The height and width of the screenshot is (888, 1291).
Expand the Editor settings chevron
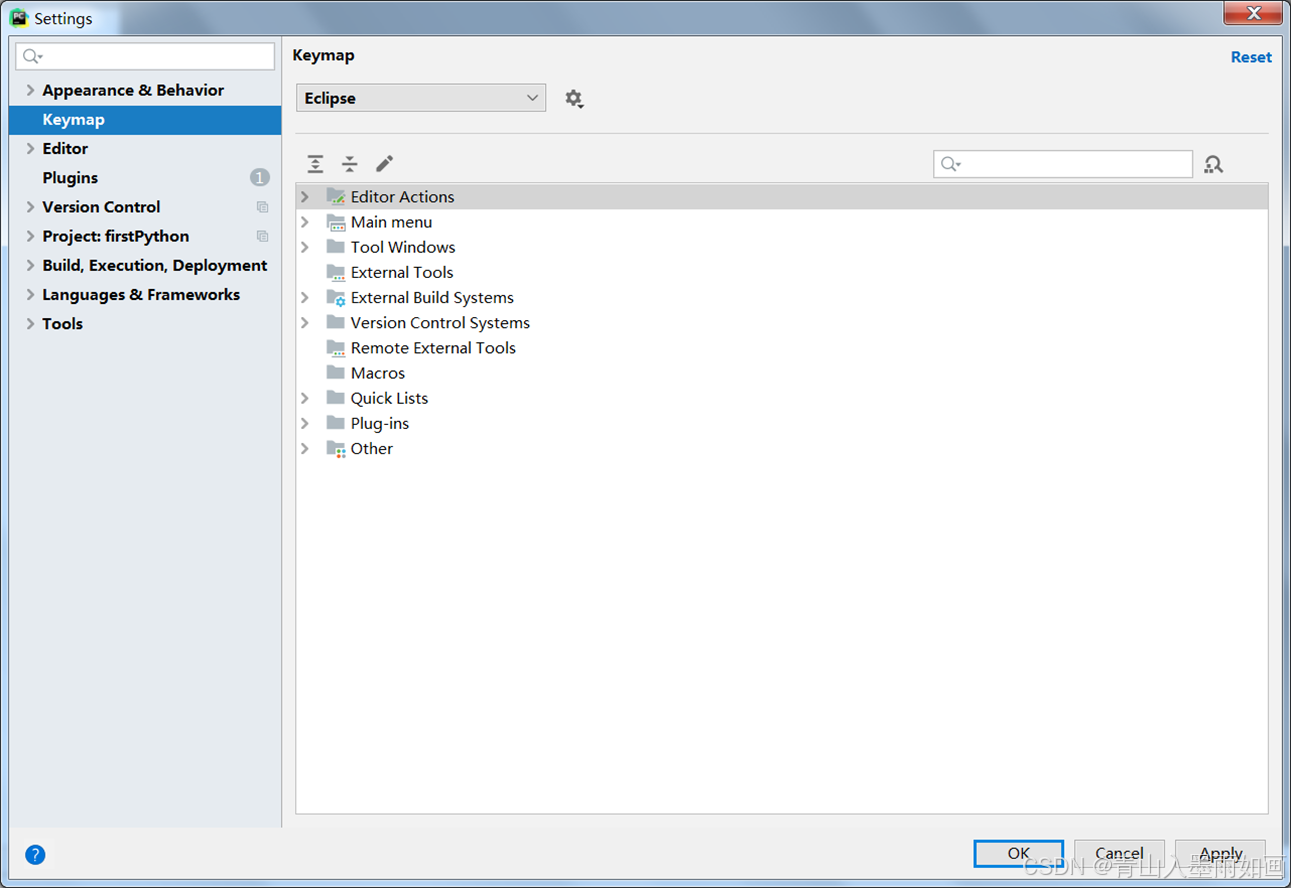coord(30,148)
